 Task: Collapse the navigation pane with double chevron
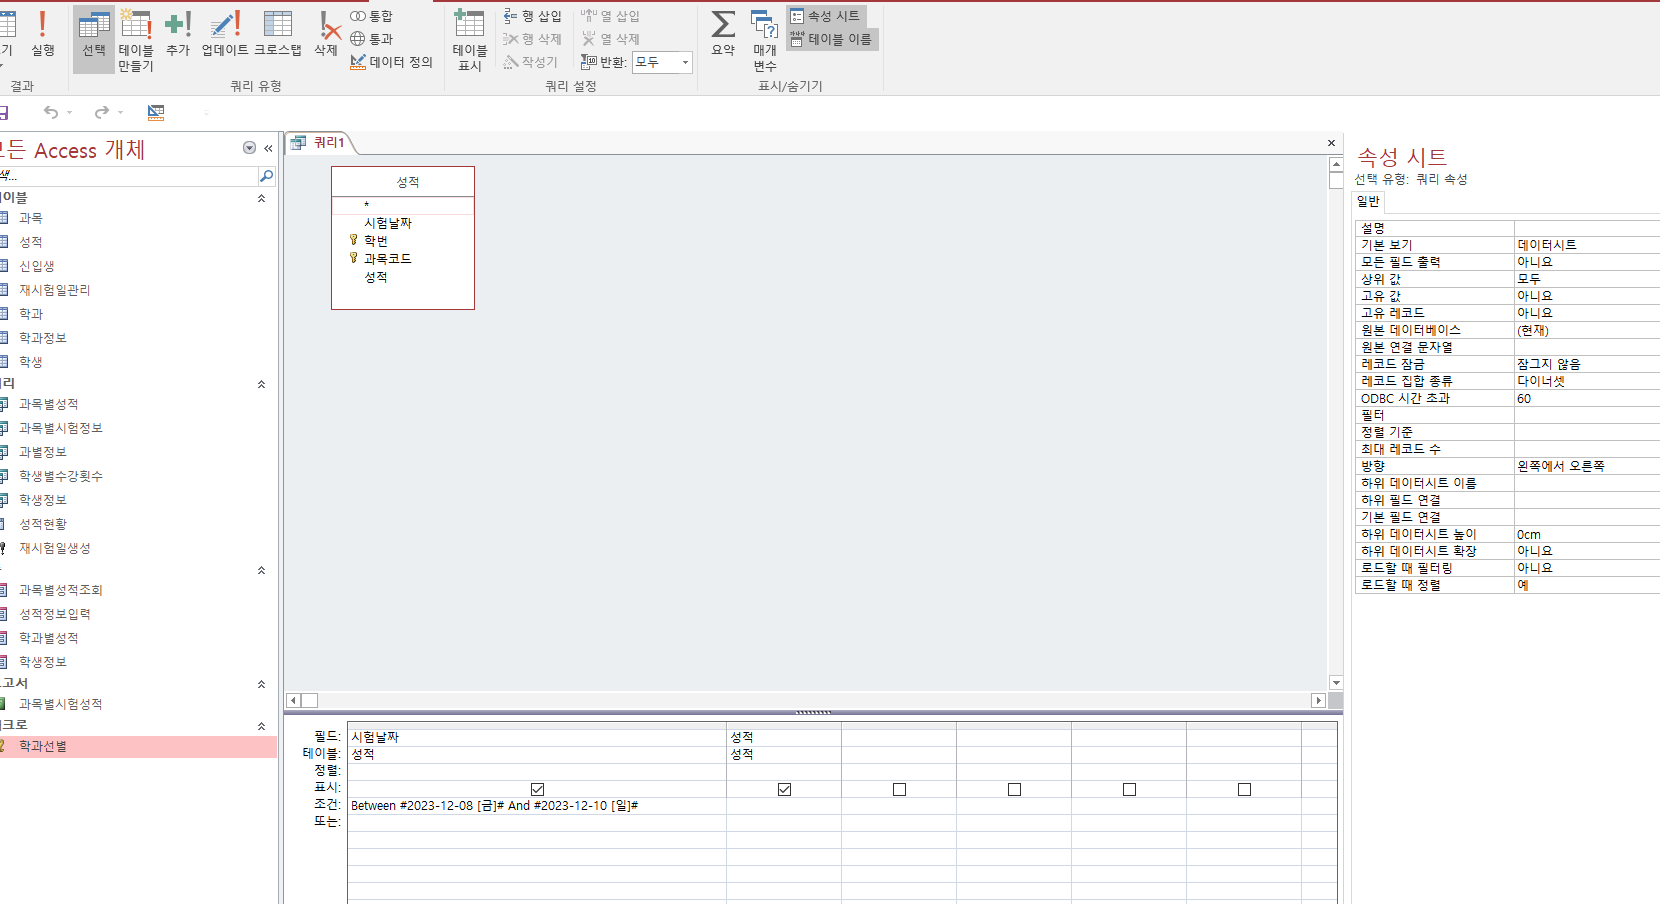coord(268,148)
